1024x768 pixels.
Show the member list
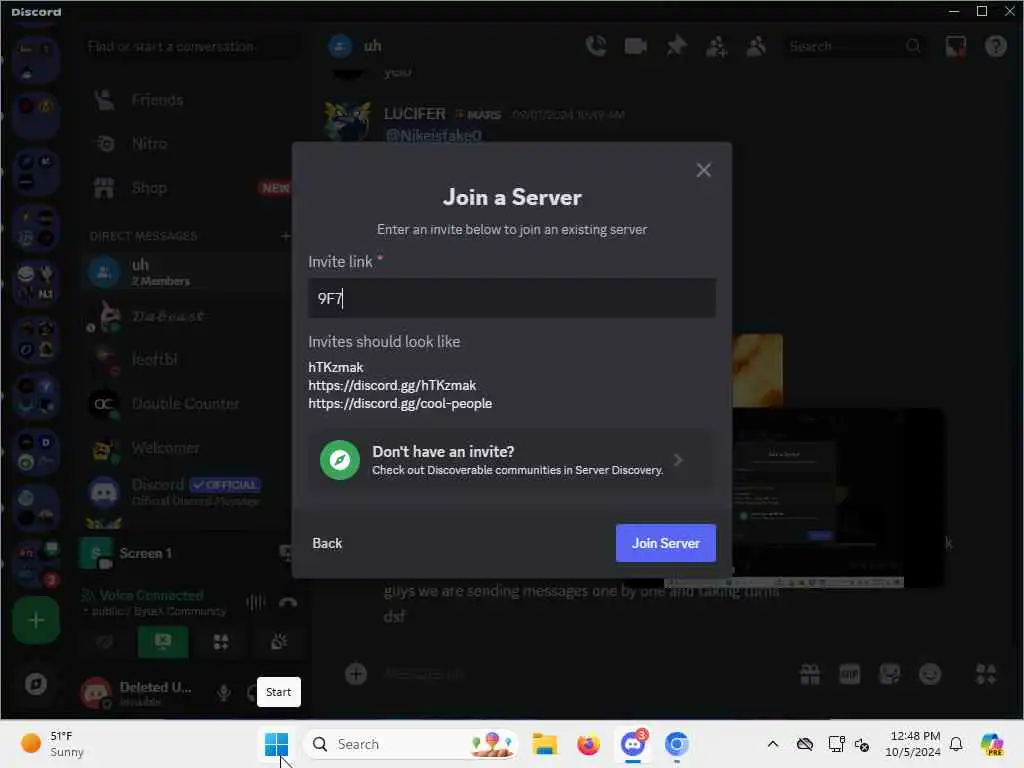(x=756, y=46)
